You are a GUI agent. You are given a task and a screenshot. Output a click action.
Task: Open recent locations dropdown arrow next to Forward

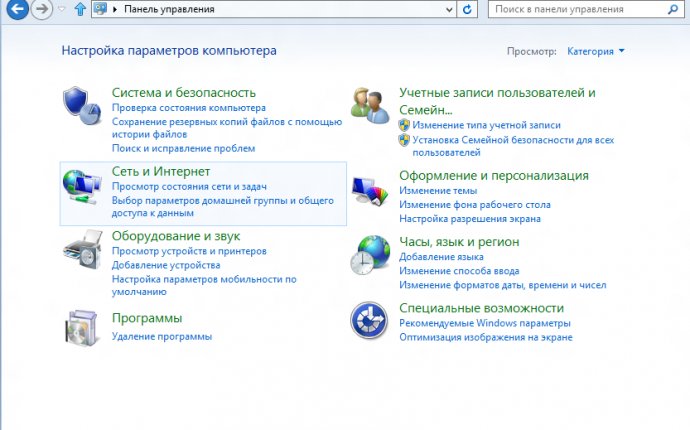pyautogui.click(x=61, y=9)
